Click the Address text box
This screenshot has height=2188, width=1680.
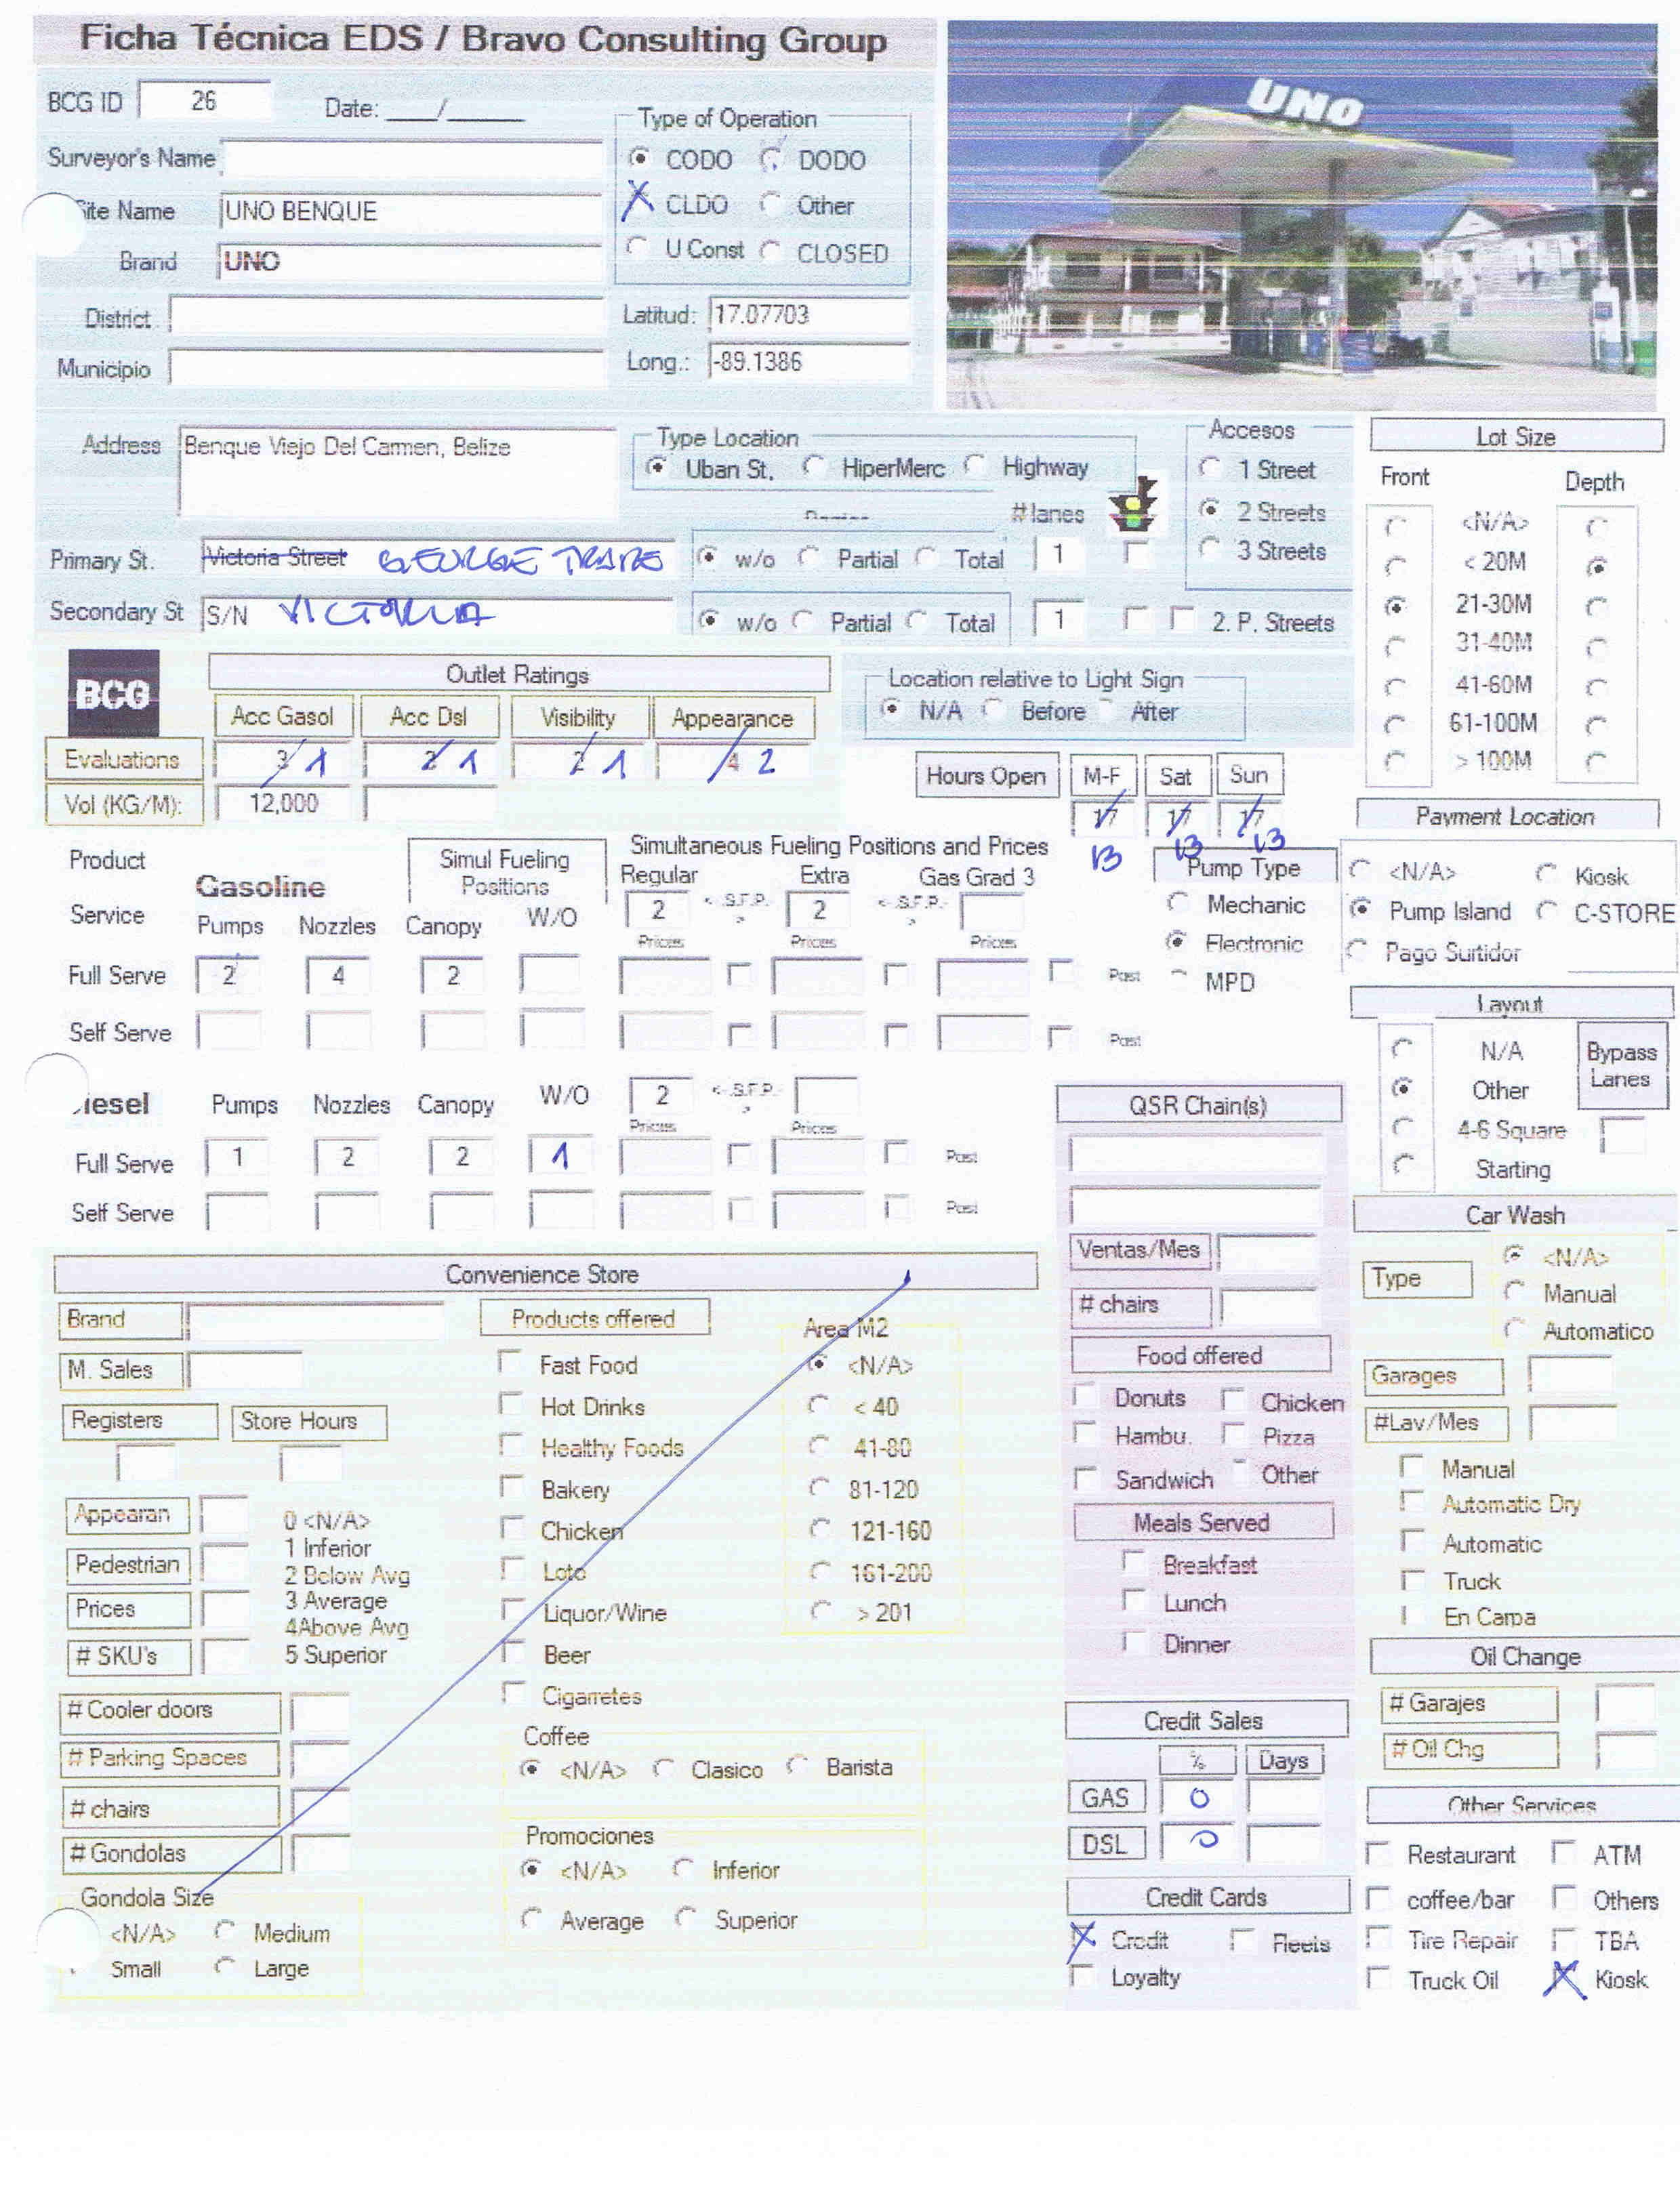tap(397, 471)
